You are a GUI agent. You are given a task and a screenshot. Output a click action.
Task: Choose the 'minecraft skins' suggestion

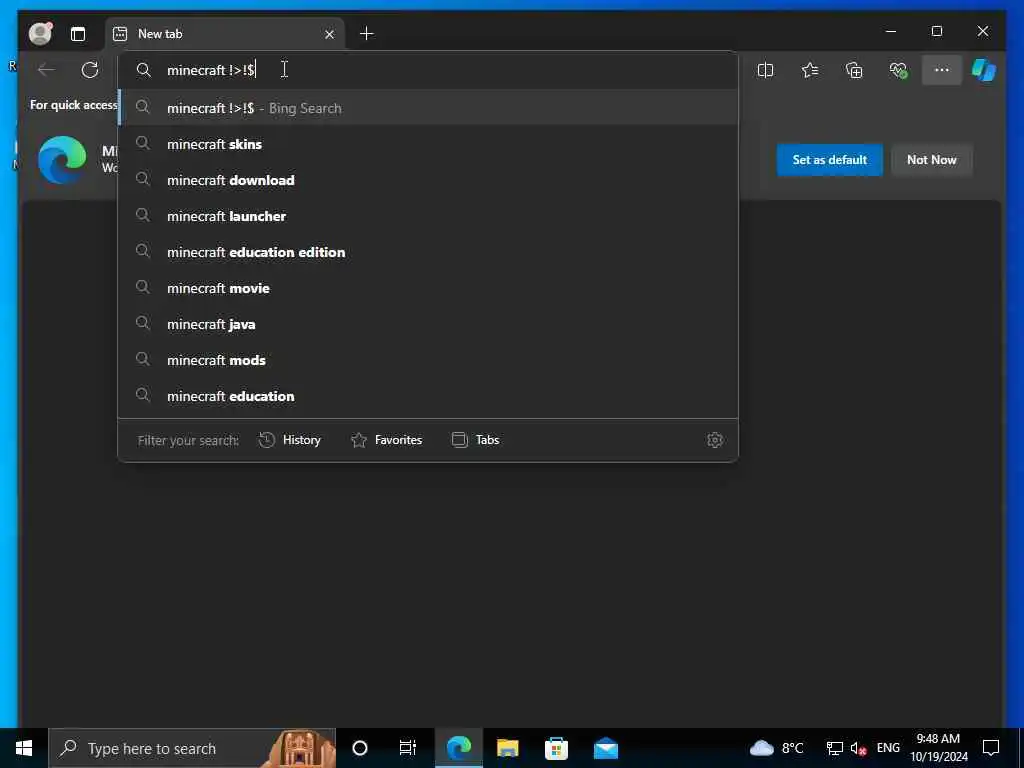pyautogui.click(x=428, y=144)
